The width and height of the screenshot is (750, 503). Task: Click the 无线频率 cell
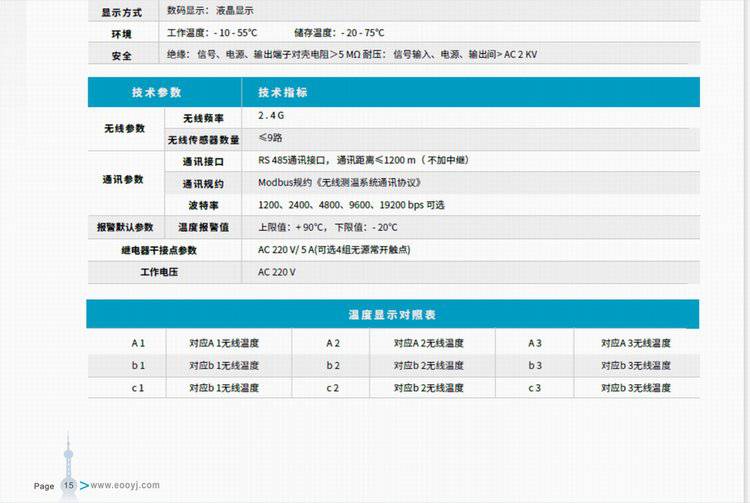(203, 118)
